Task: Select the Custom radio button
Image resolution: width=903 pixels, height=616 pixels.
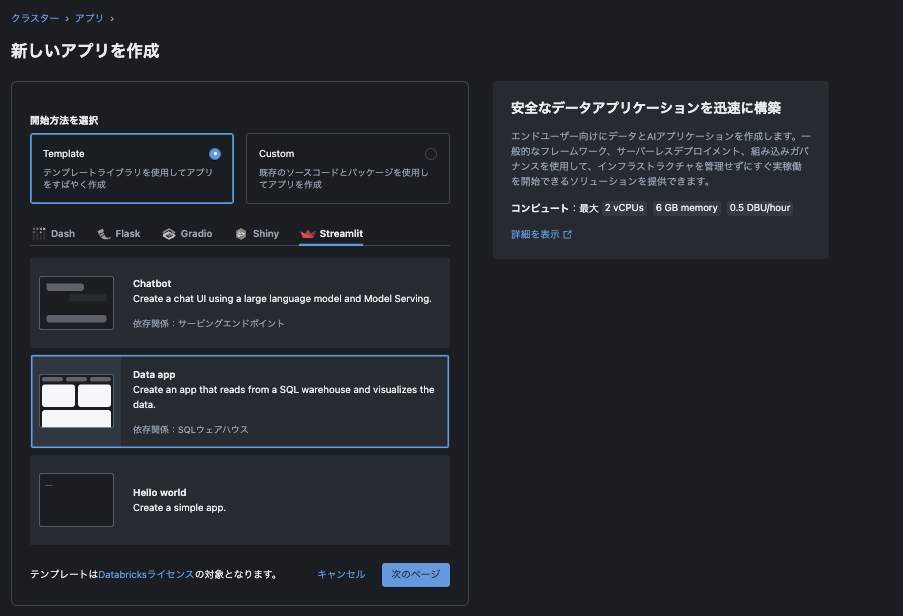Action: pyautogui.click(x=432, y=153)
